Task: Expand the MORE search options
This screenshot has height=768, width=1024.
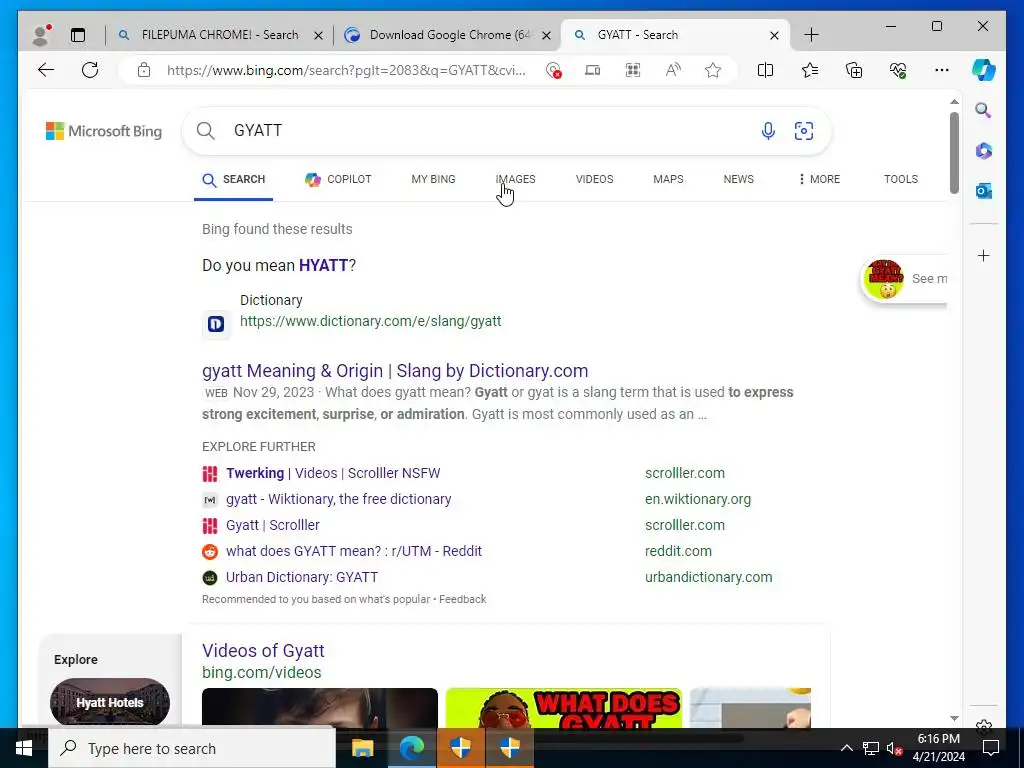Action: point(819,179)
